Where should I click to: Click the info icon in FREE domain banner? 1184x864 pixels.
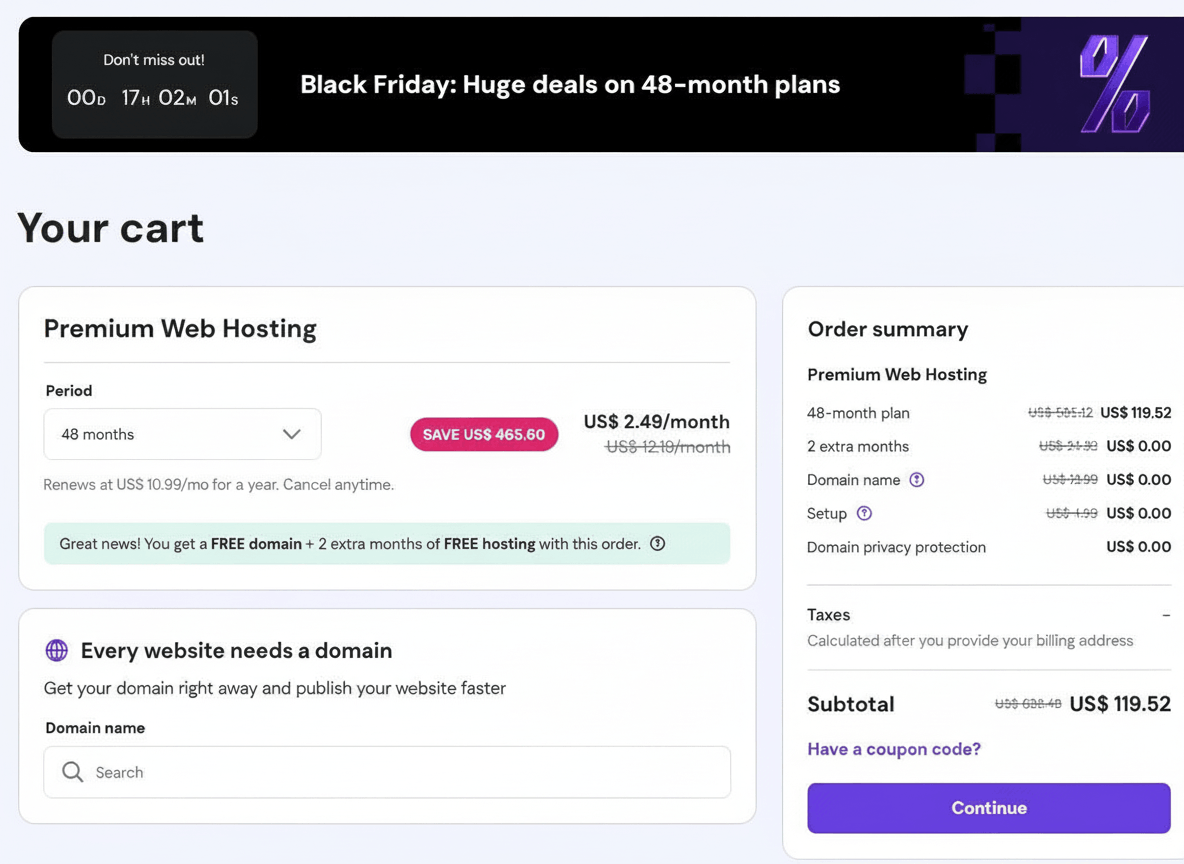(657, 543)
